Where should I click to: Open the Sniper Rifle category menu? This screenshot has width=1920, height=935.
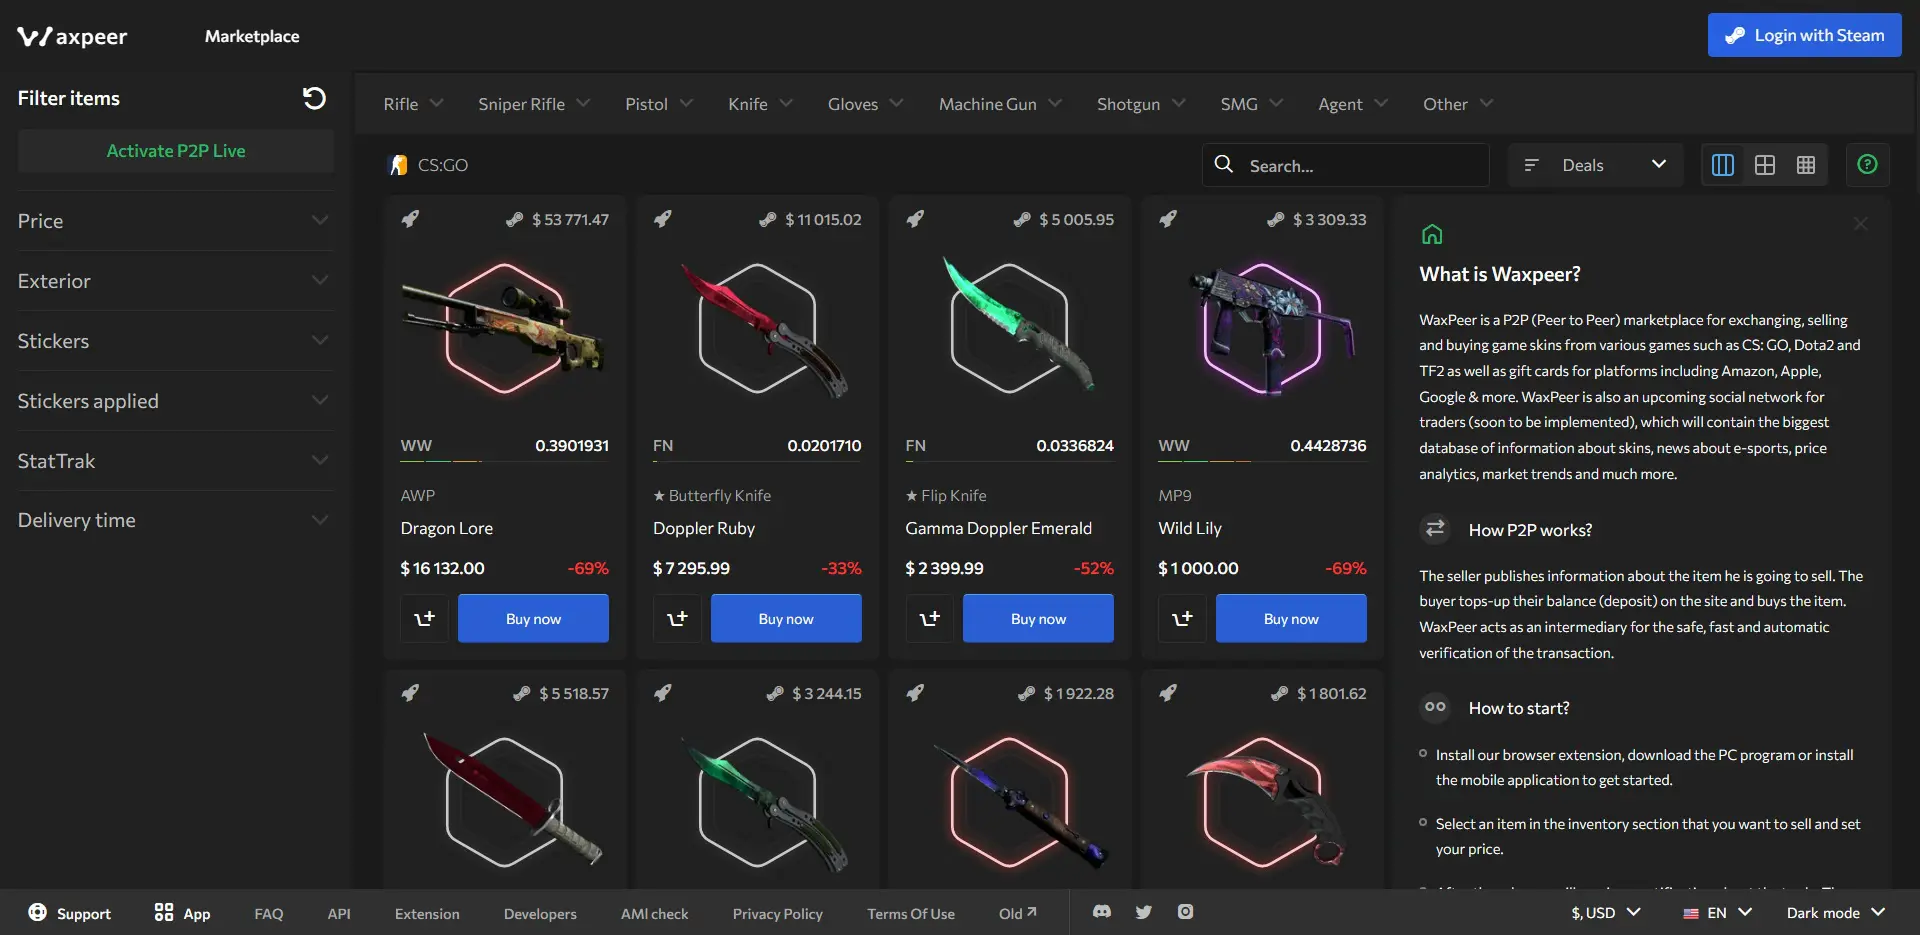click(534, 104)
